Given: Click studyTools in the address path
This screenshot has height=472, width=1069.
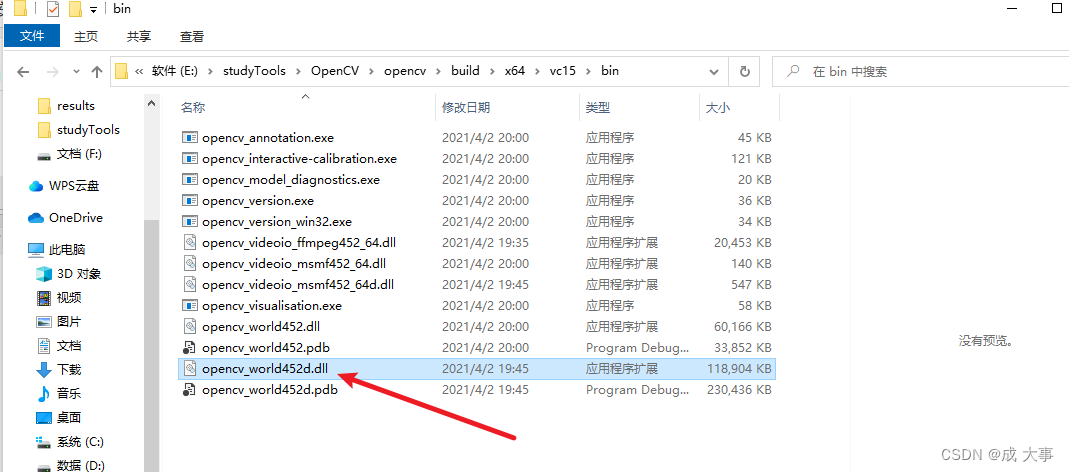Looking at the screenshot, I should 254,70.
